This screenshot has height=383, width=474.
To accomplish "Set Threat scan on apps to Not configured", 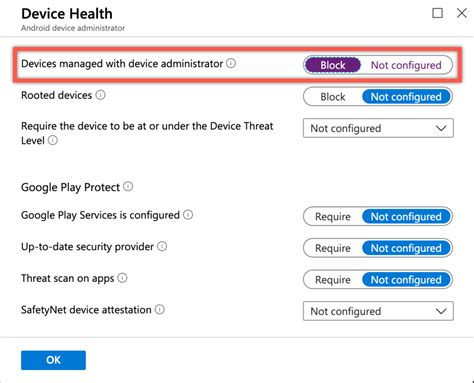I will coord(406,280).
